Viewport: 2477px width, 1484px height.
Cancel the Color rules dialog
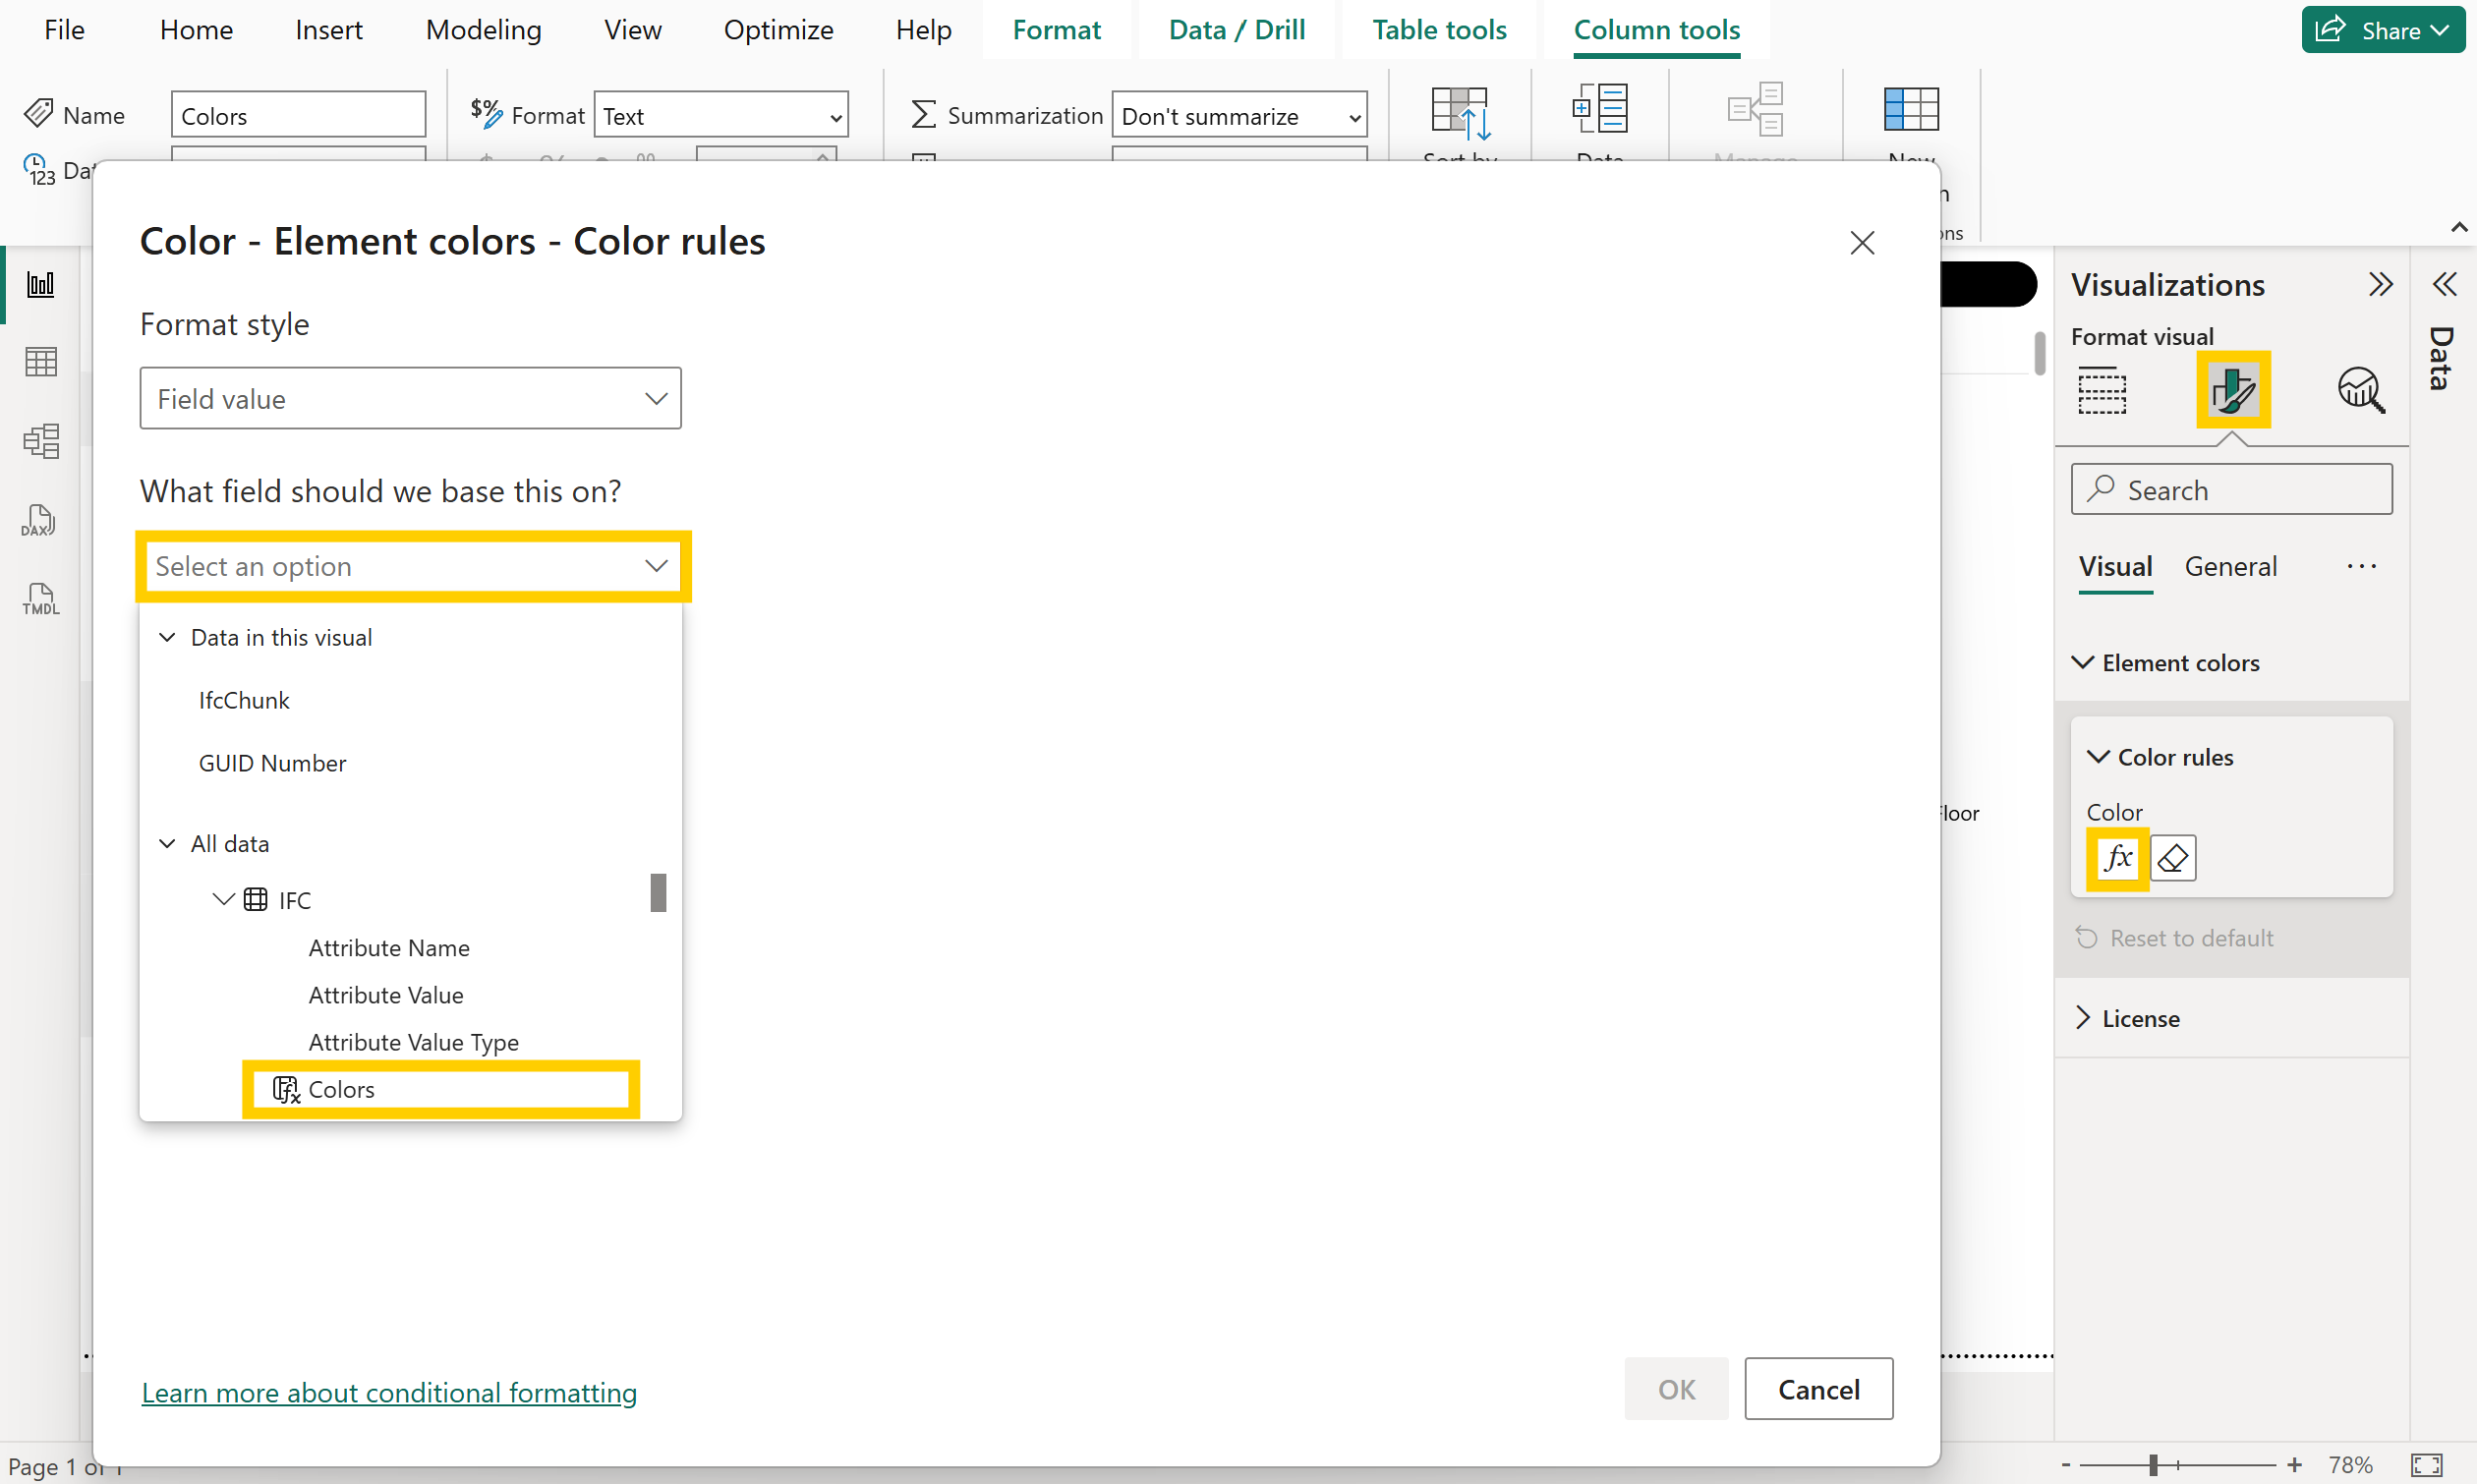pyautogui.click(x=1818, y=1388)
